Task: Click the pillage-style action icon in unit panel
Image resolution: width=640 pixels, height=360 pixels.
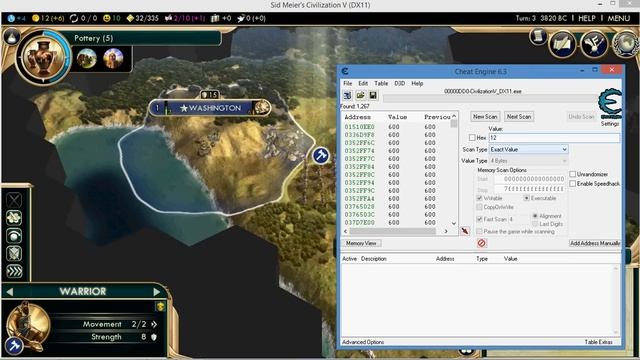Action: 14,218
